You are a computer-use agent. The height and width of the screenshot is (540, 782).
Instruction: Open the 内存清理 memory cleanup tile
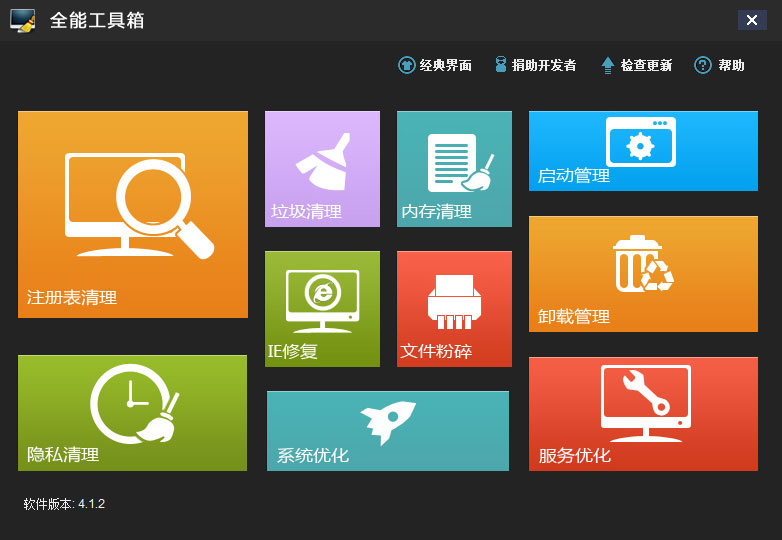[x=454, y=169]
